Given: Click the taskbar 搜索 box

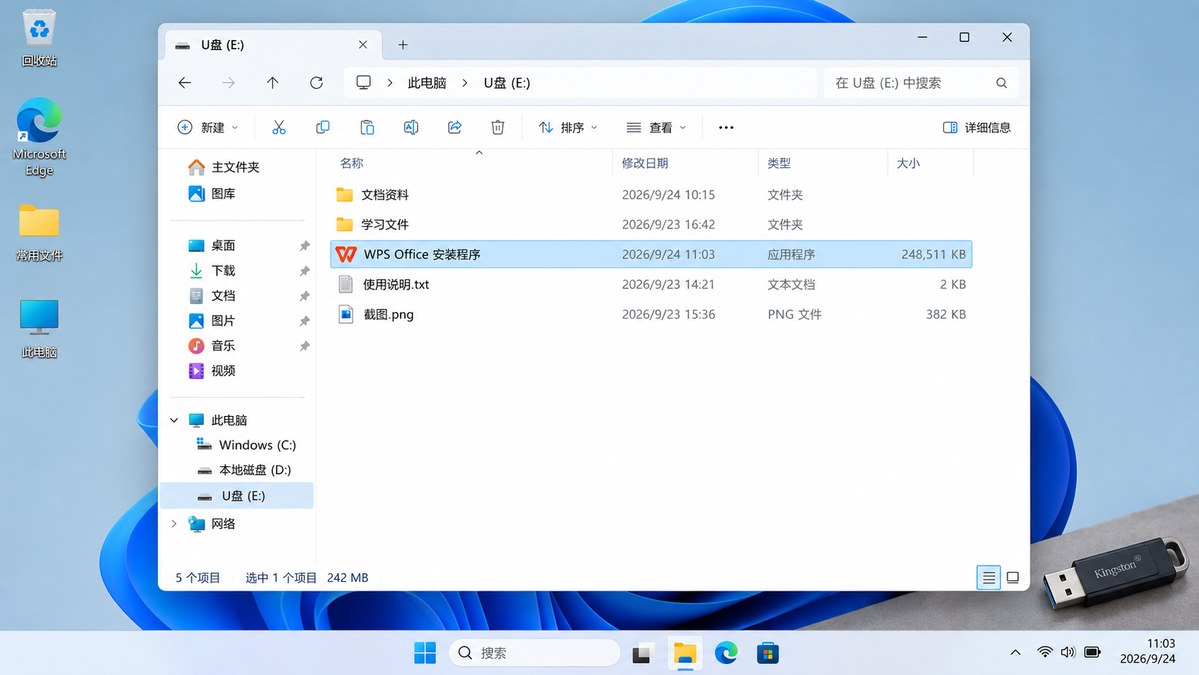Looking at the screenshot, I should (x=534, y=653).
